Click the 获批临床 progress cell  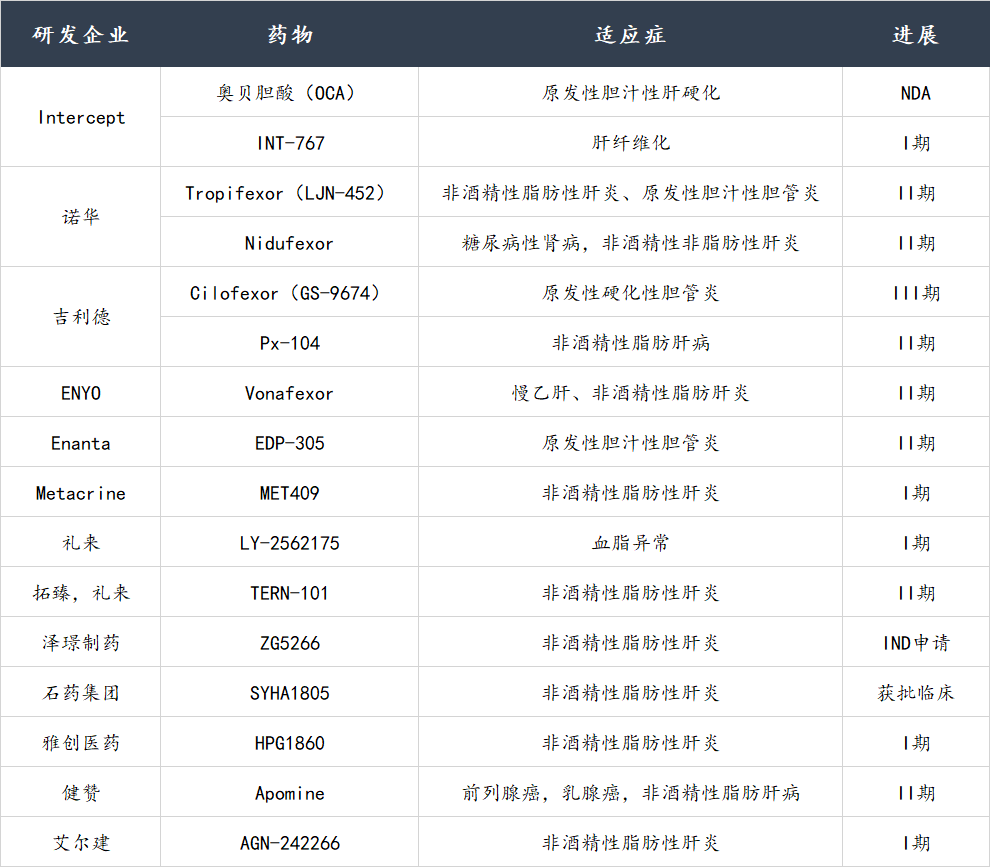click(x=915, y=691)
